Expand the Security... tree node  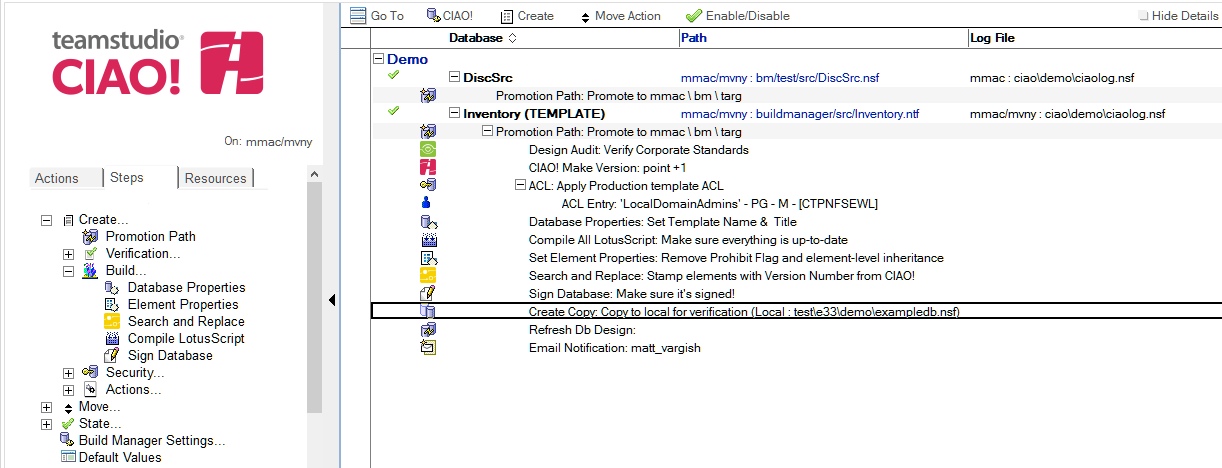pos(68,373)
